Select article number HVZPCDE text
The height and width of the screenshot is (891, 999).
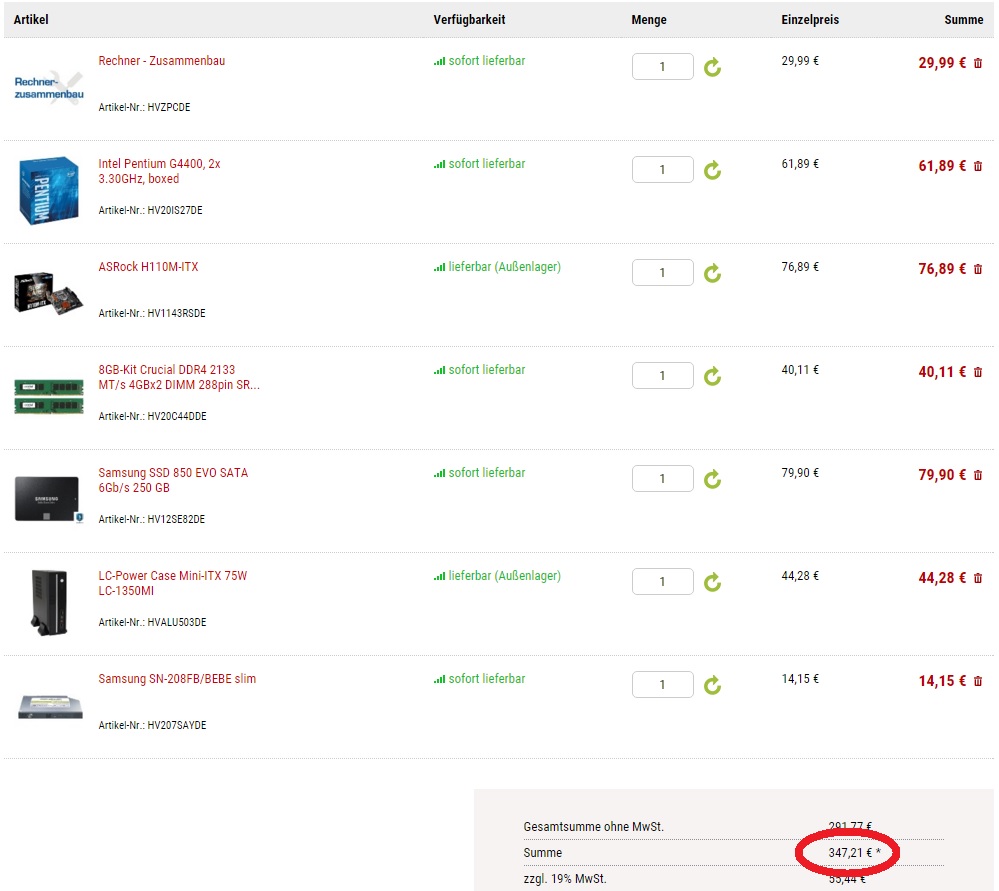(x=169, y=108)
